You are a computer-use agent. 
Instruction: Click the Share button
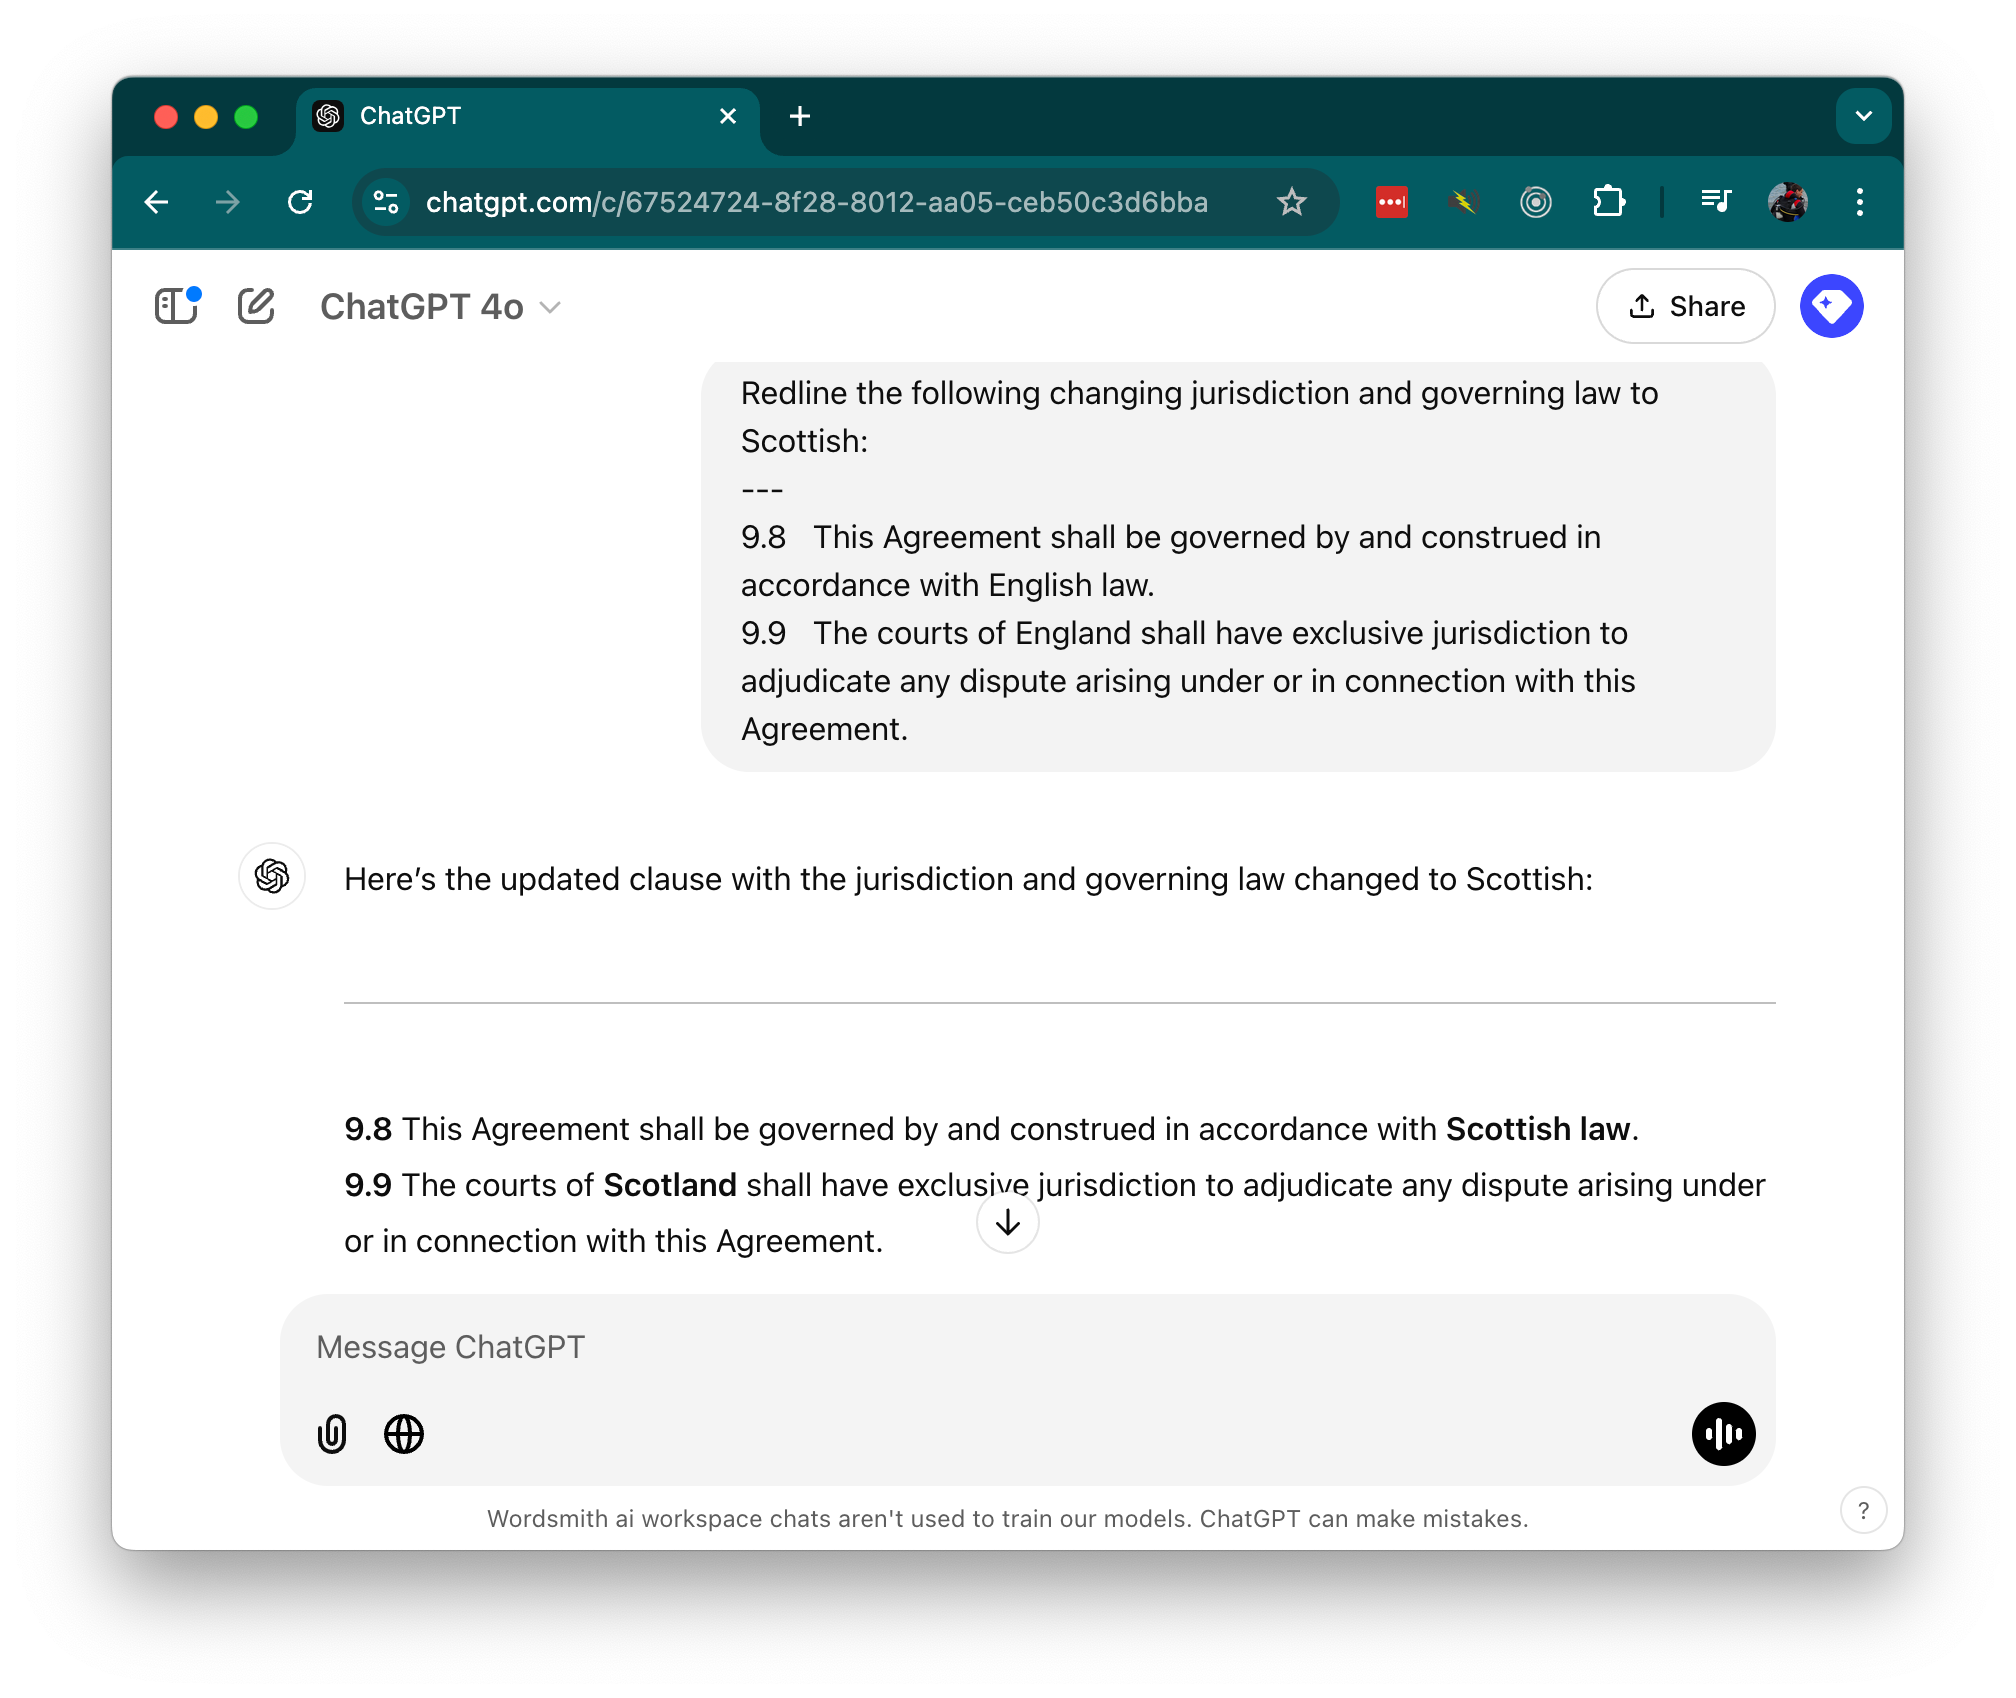tap(1685, 306)
